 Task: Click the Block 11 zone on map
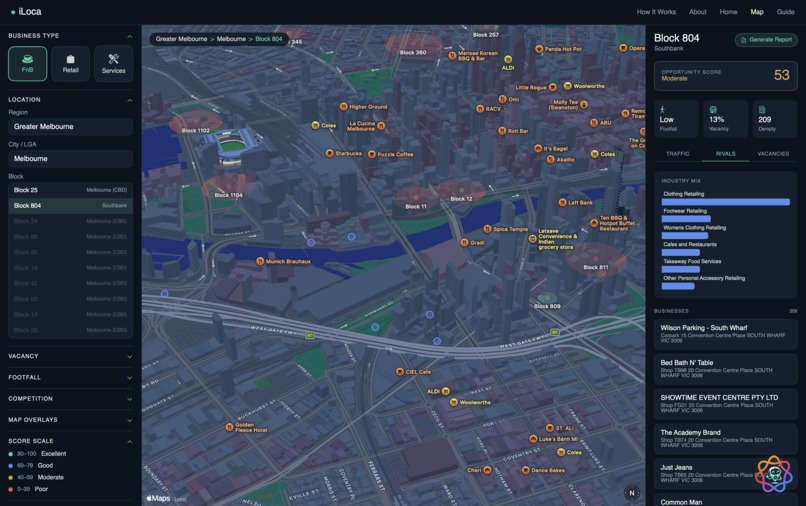(415, 200)
